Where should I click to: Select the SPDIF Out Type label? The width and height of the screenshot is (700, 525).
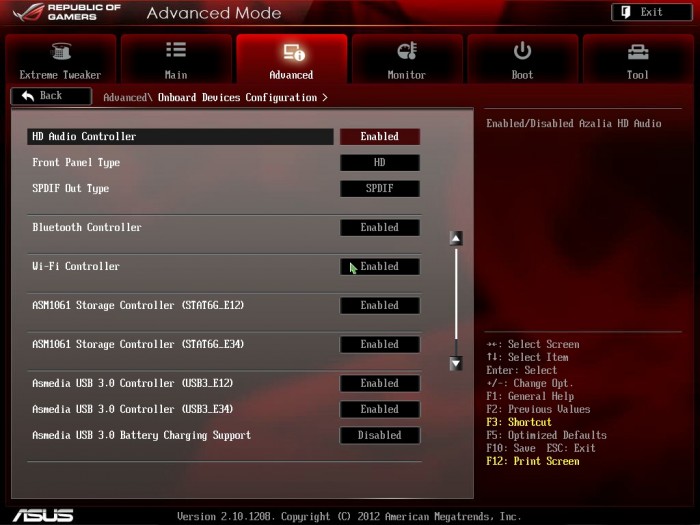coord(71,188)
